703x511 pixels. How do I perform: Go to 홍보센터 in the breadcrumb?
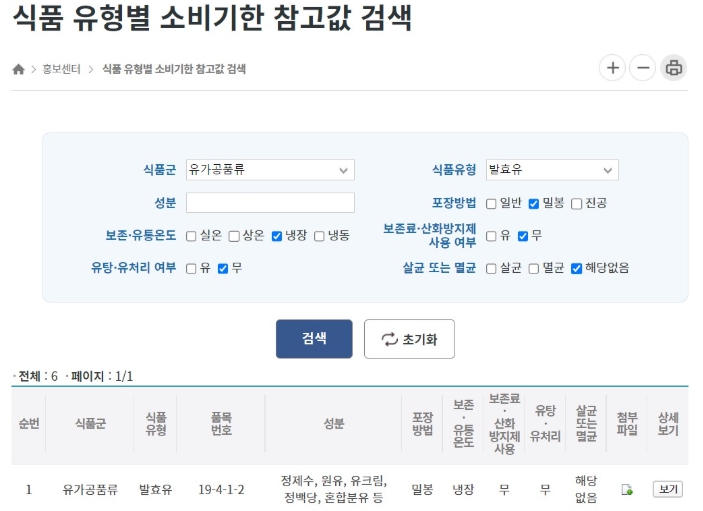61,70
